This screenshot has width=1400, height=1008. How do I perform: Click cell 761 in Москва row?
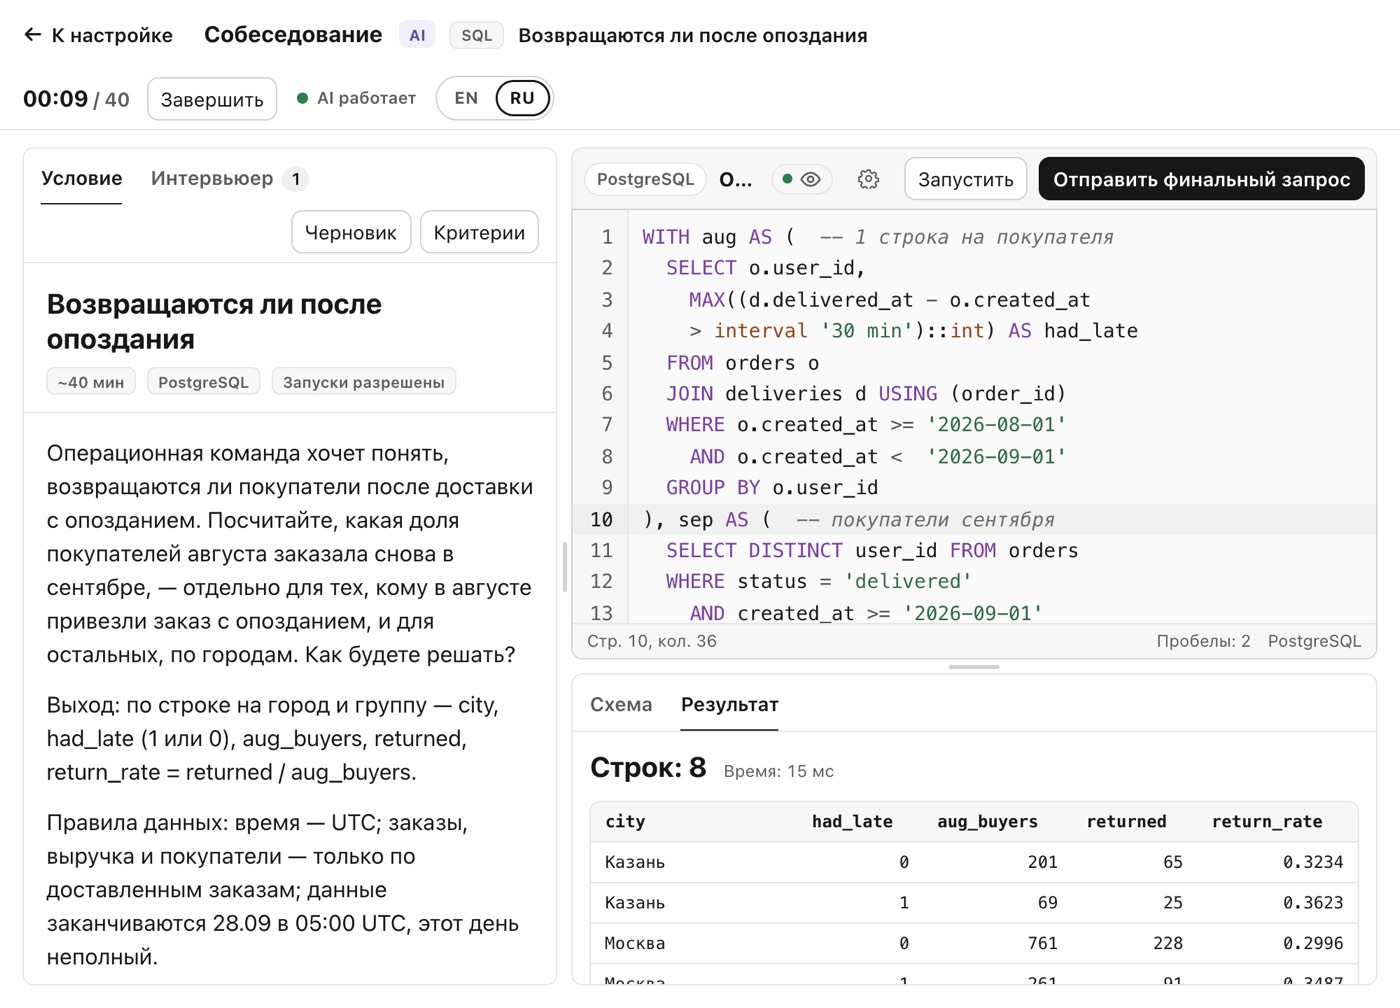pos(1042,943)
